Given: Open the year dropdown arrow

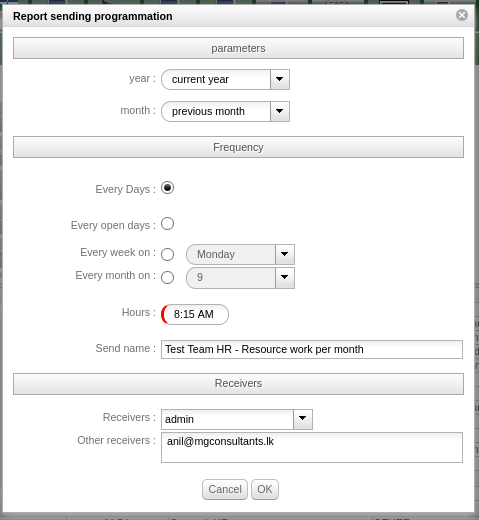Looking at the screenshot, I should pos(280,79).
